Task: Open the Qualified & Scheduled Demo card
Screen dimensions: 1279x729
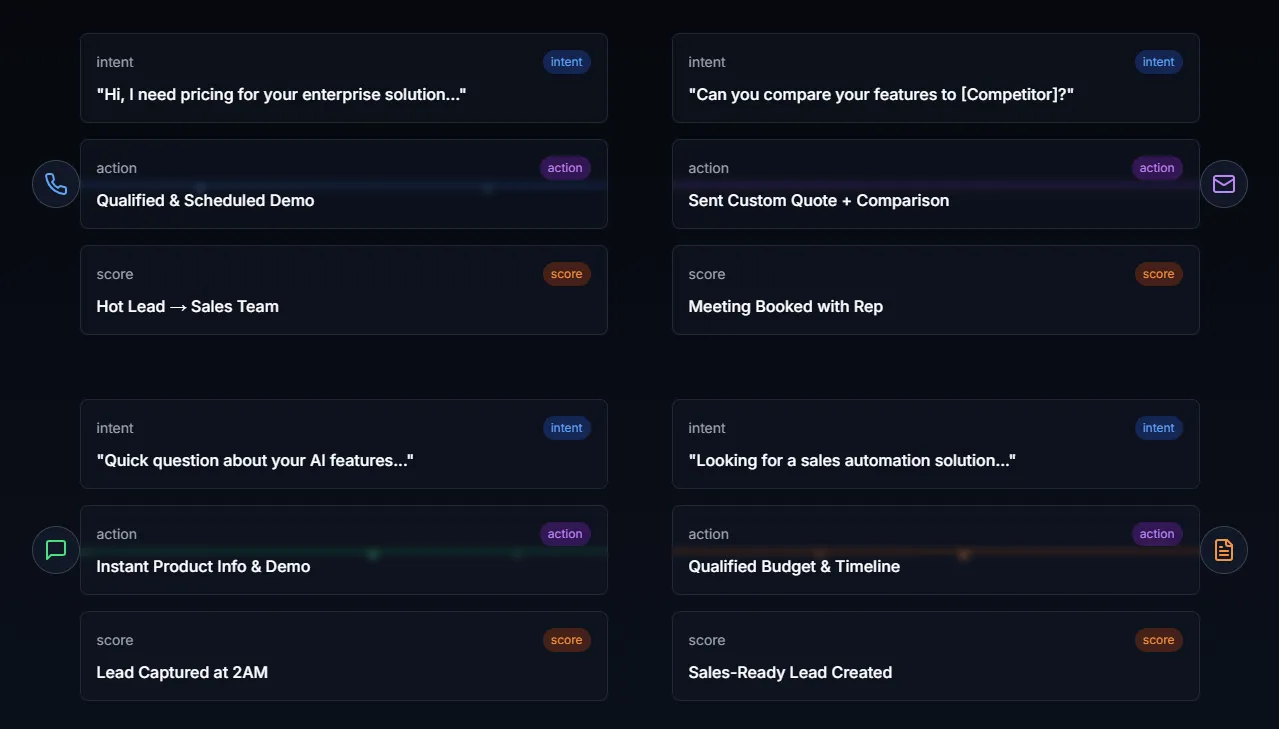Action: coord(343,185)
